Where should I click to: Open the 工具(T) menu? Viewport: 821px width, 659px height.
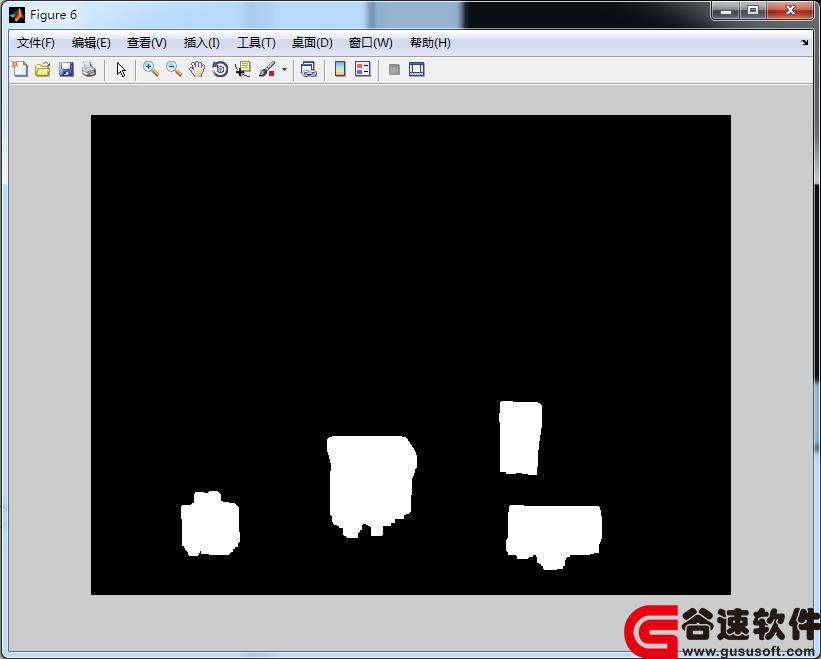[256, 43]
